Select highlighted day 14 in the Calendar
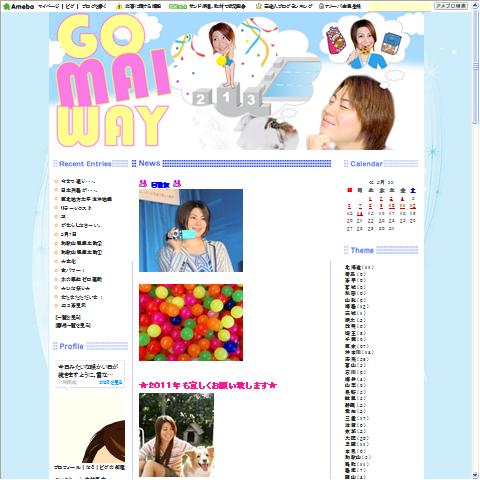Image resolution: width=480 pixels, height=480 pixels. coord(360,214)
